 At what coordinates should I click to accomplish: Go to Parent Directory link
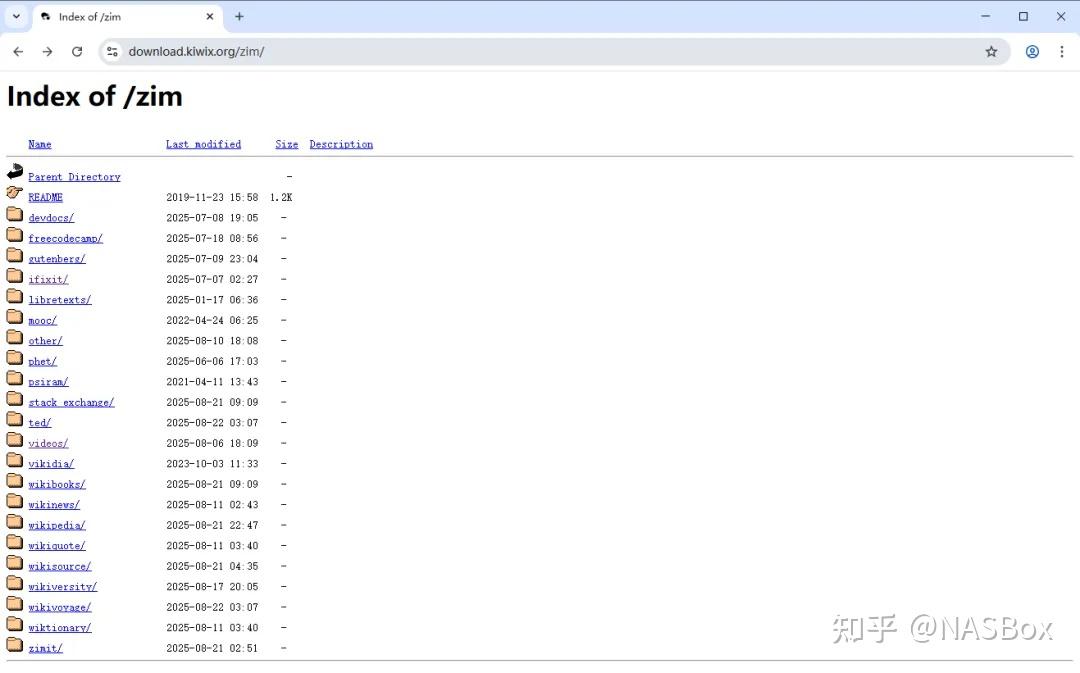pos(74,177)
